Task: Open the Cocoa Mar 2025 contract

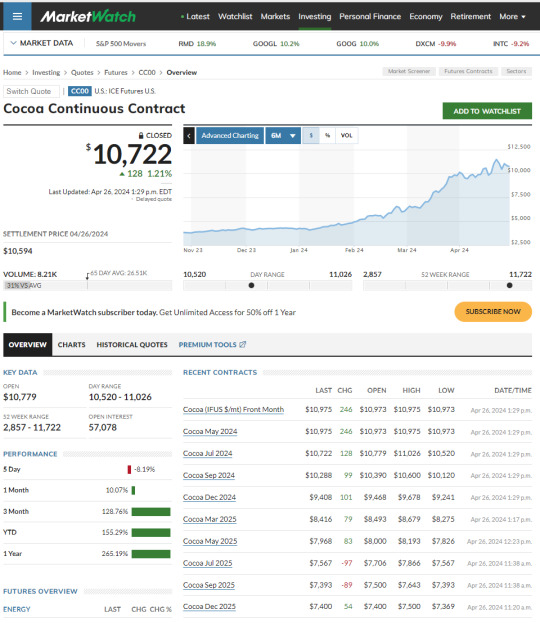Action: (x=209, y=519)
